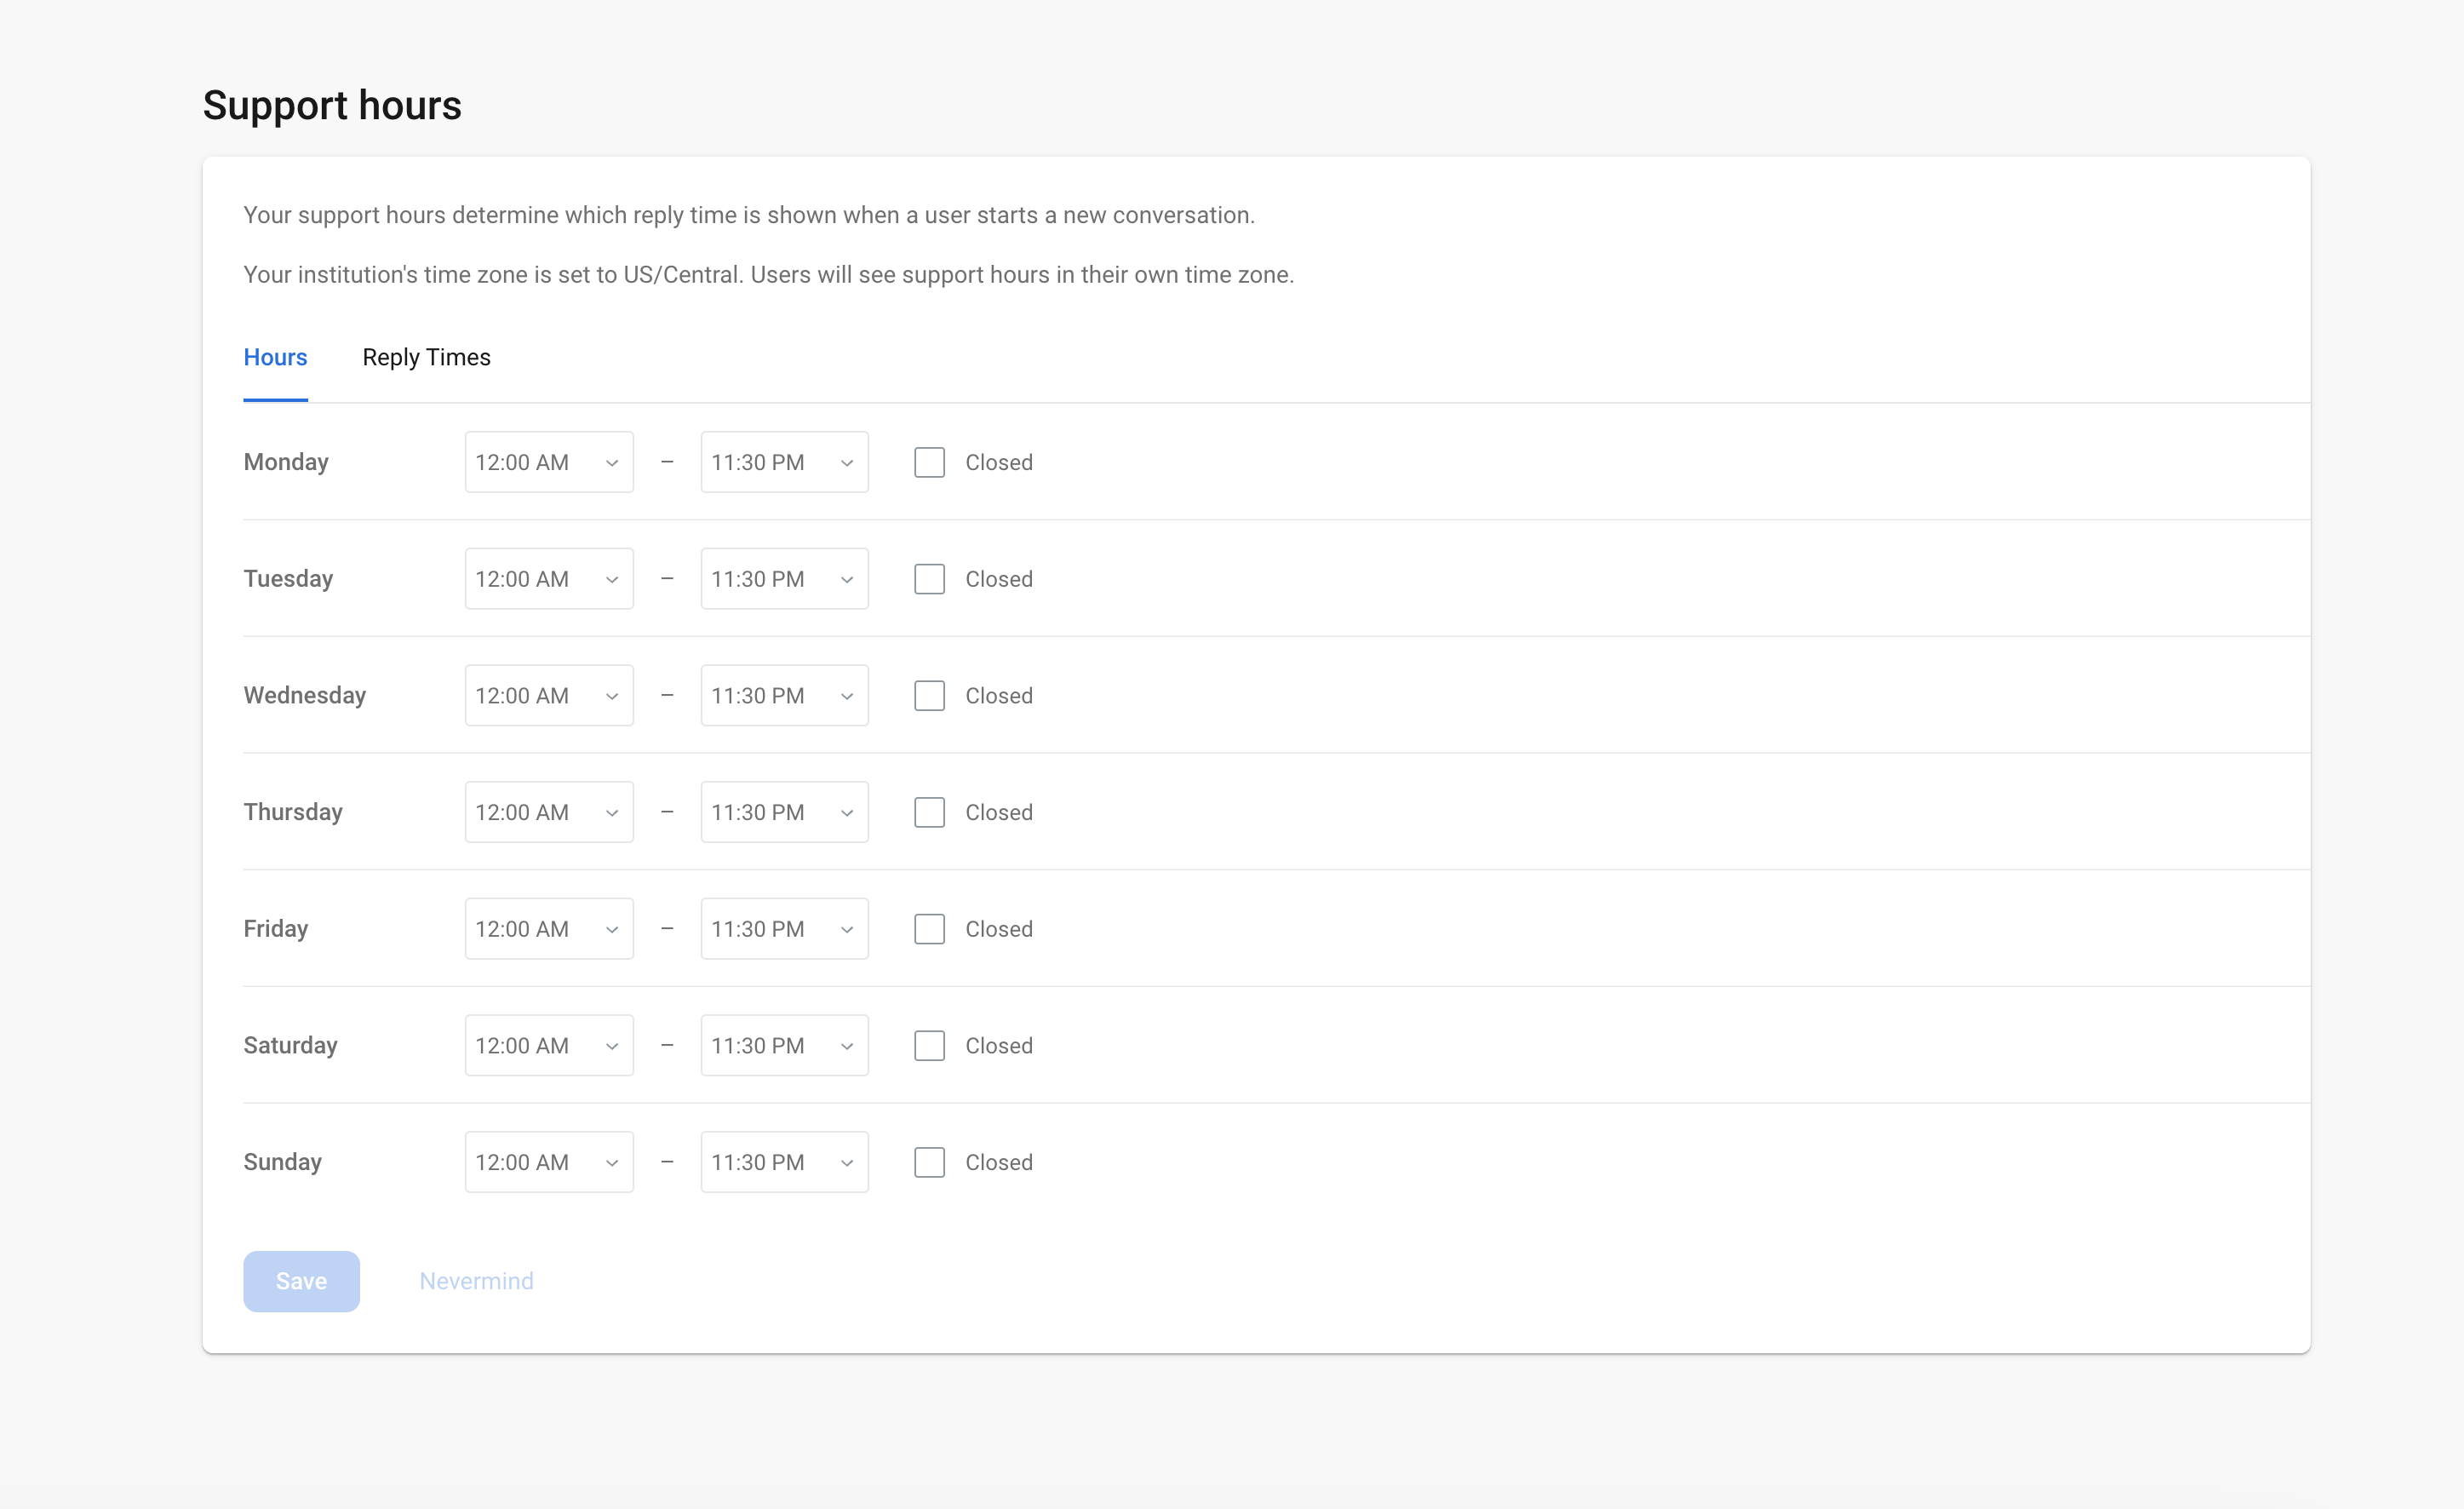Tick the Friday Closed checkbox
The image size is (2464, 1509).
929,929
